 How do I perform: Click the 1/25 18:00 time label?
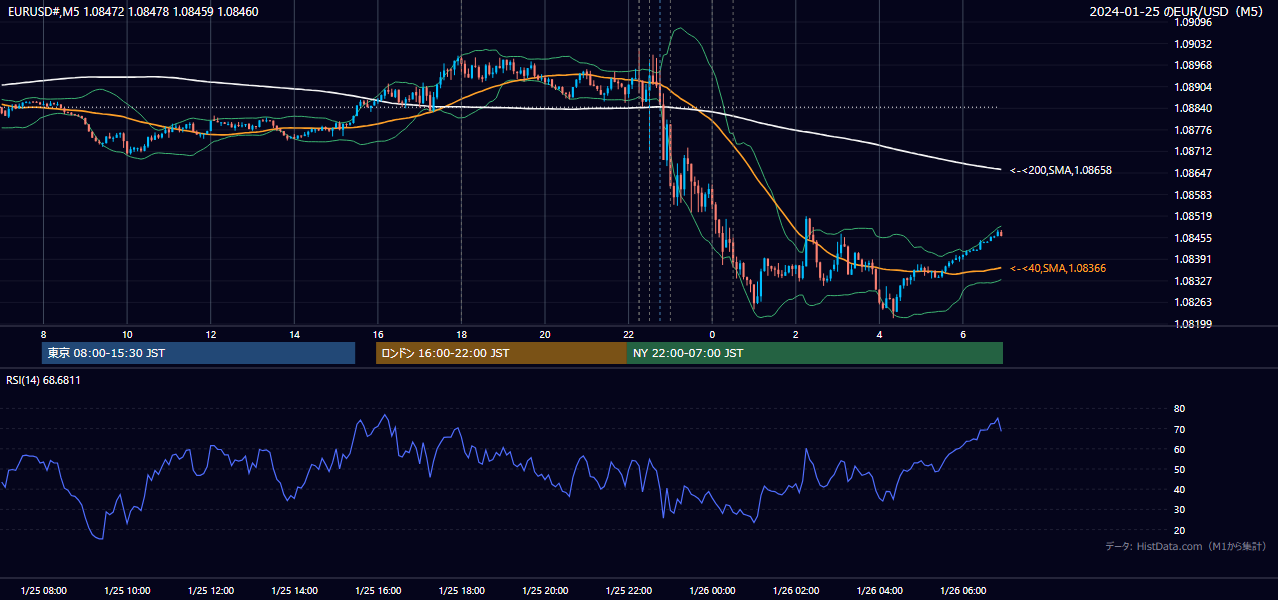point(461,591)
